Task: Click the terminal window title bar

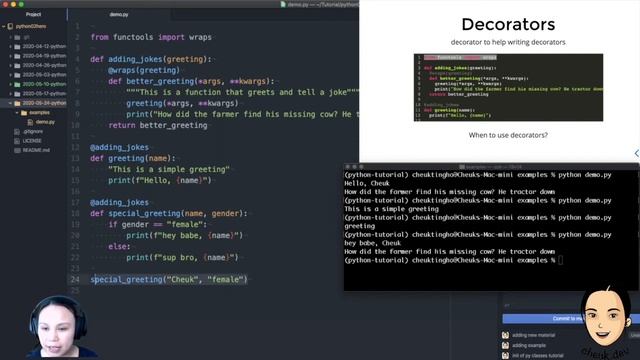Action: (491, 167)
